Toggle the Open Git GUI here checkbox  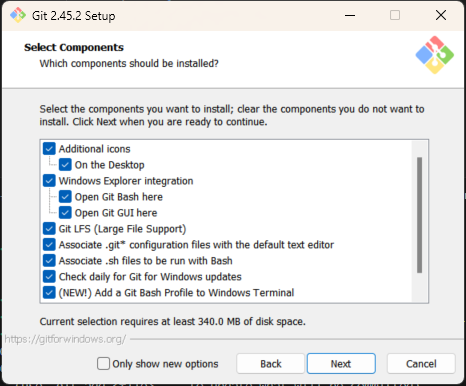pos(65,213)
